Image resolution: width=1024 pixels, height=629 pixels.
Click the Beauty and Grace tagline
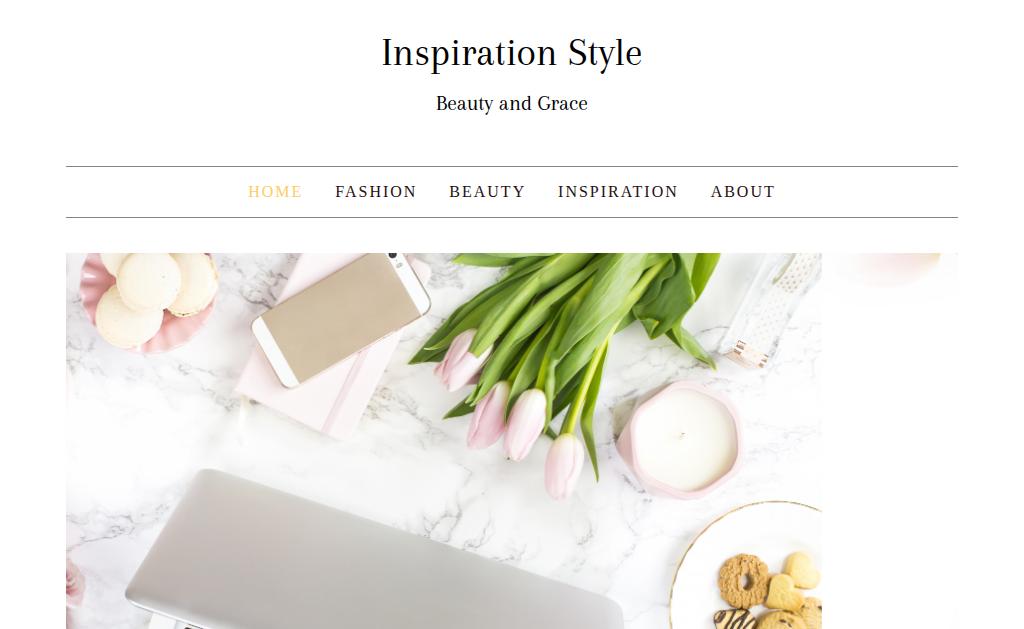pos(511,104)
